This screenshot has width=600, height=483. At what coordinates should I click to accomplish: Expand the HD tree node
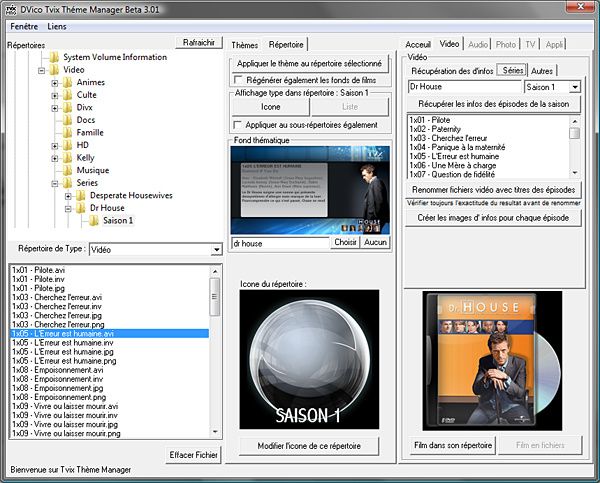[55, 146]
